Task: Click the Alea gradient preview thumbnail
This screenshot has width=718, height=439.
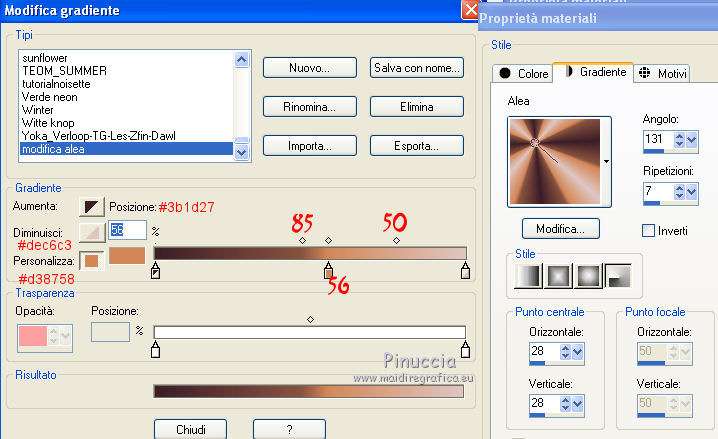Action: coord(555,162)
